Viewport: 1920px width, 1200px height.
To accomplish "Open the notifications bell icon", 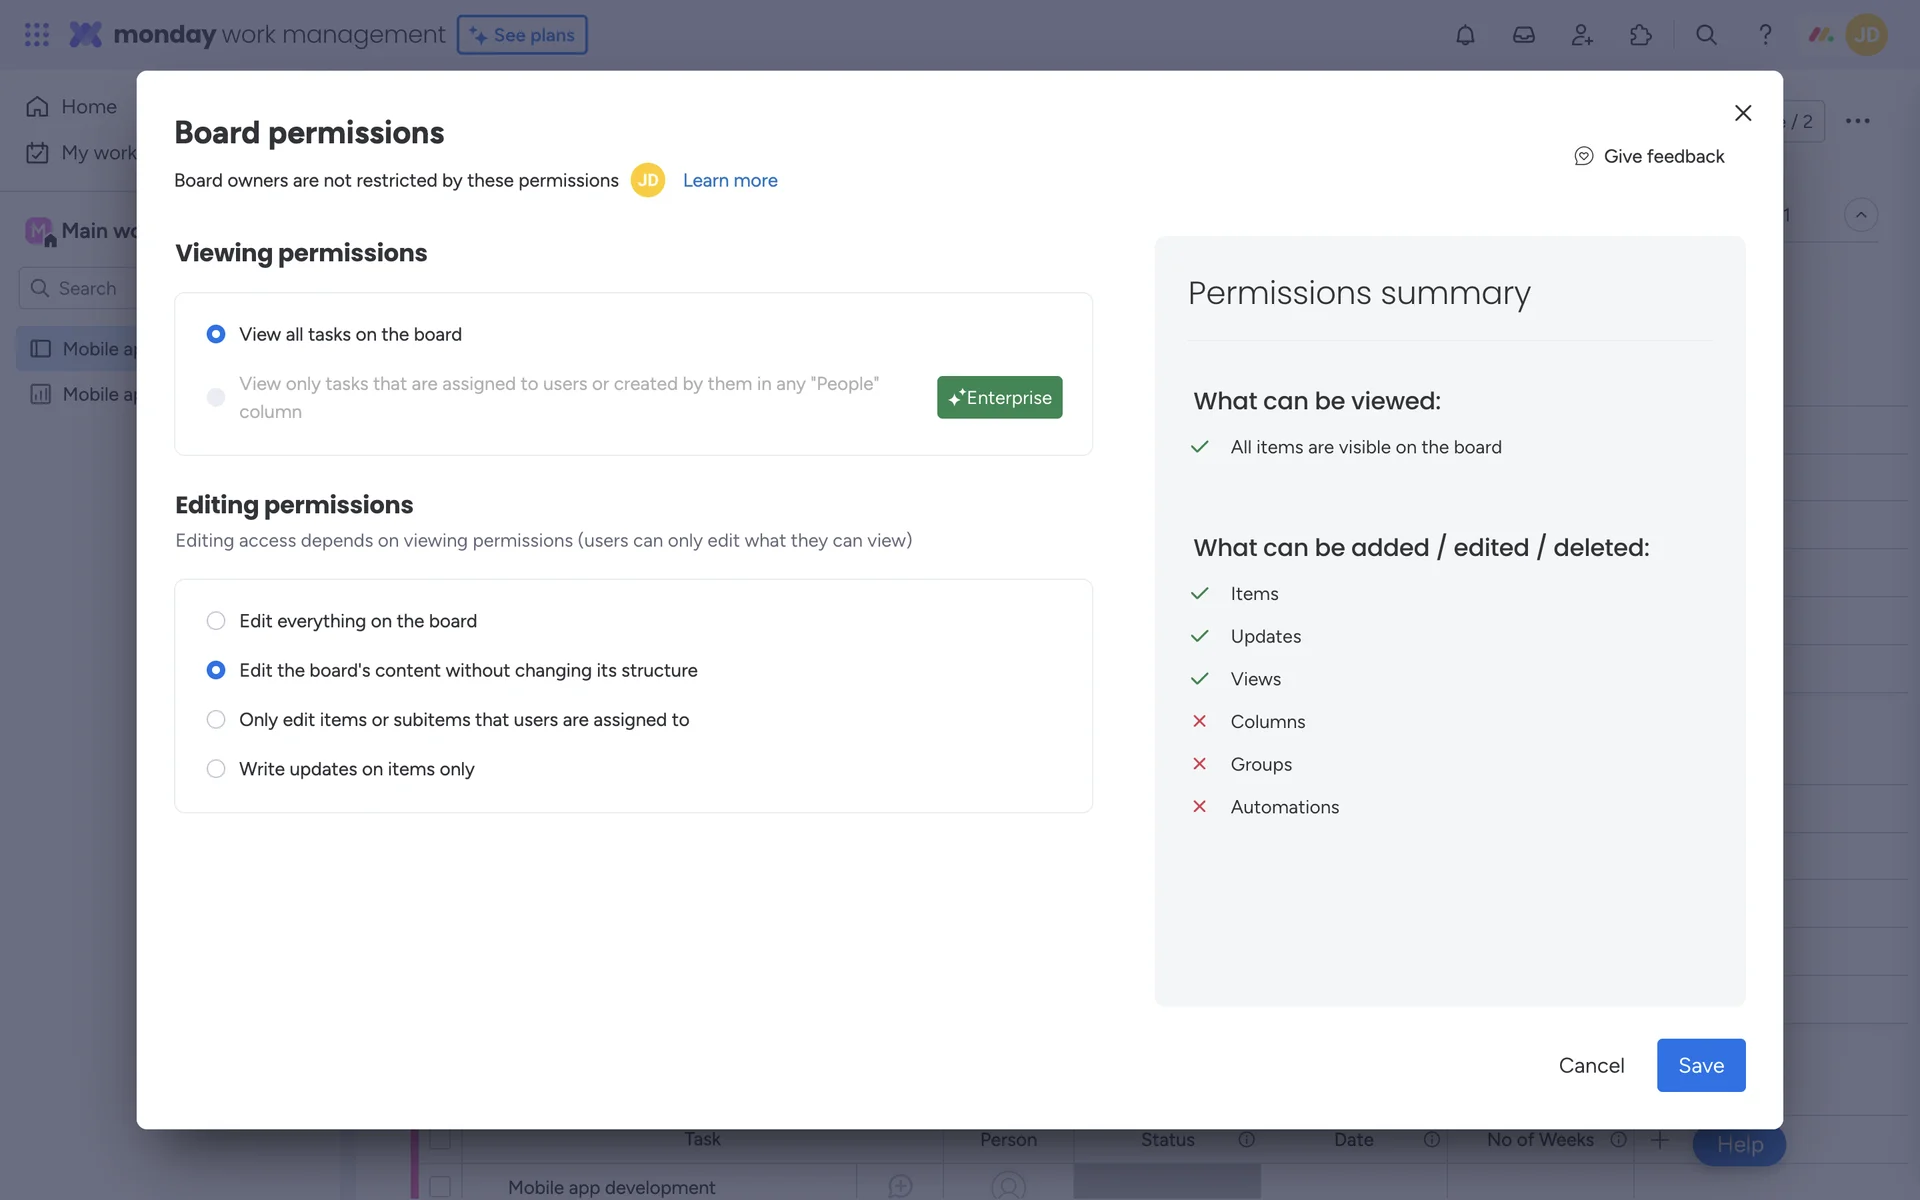I will click(x=1465, y=35).
